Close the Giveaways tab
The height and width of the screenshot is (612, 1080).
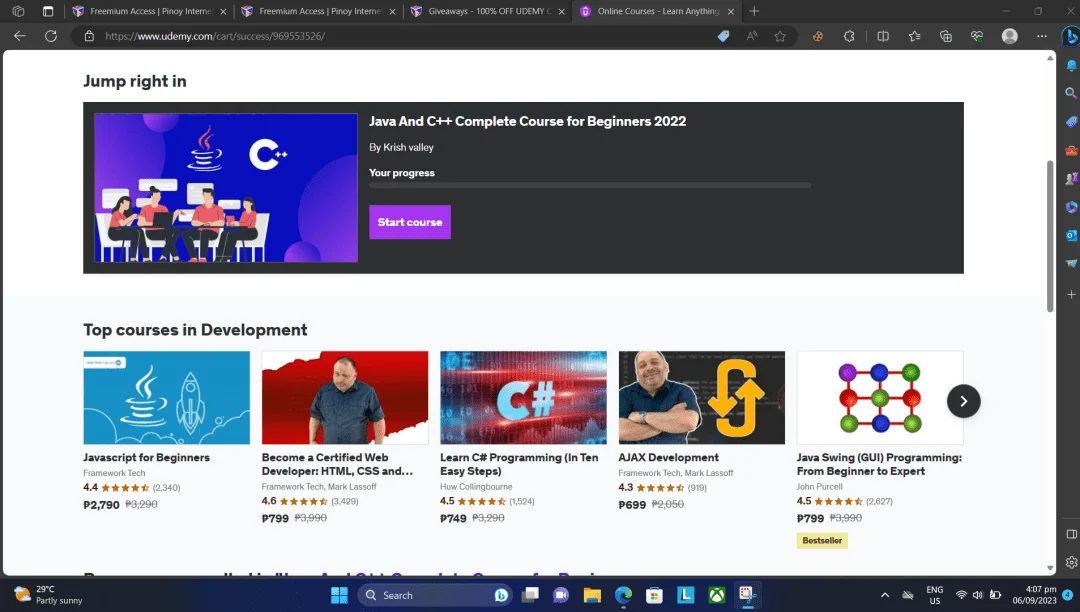[x=561, y=11]
